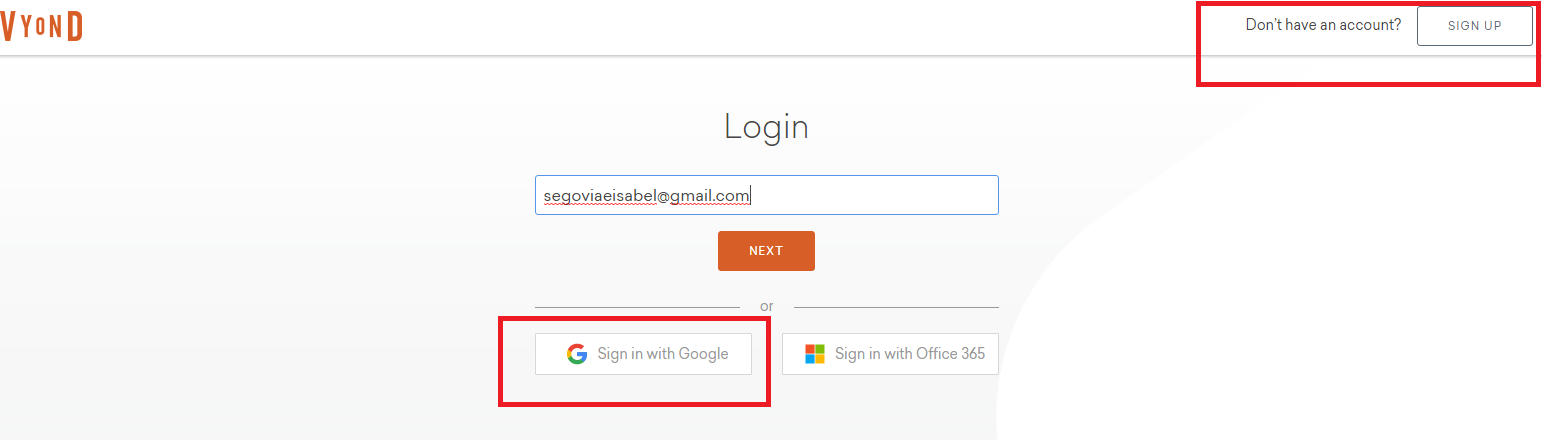This screenshot has width=1542, height=440.
Task: Click on gmail.com in the email field
Action: point(709,196)
